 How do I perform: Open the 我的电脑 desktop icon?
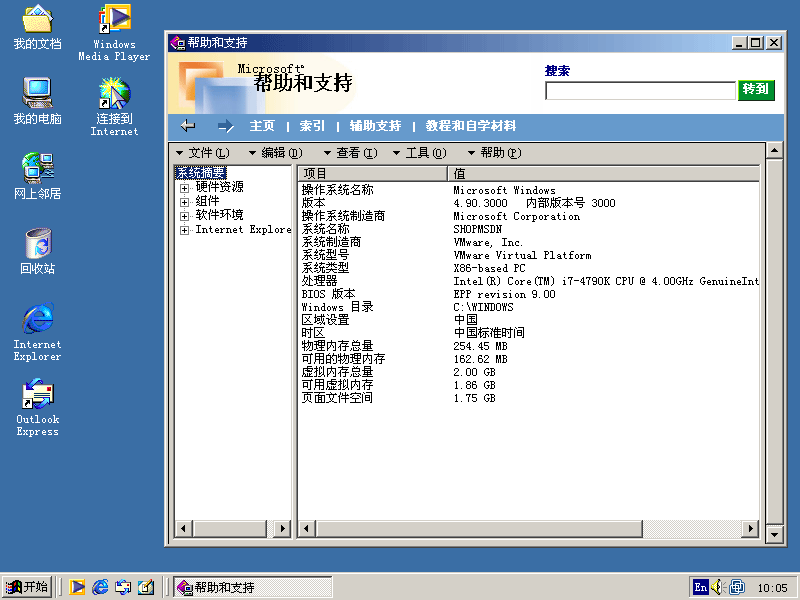37,100
